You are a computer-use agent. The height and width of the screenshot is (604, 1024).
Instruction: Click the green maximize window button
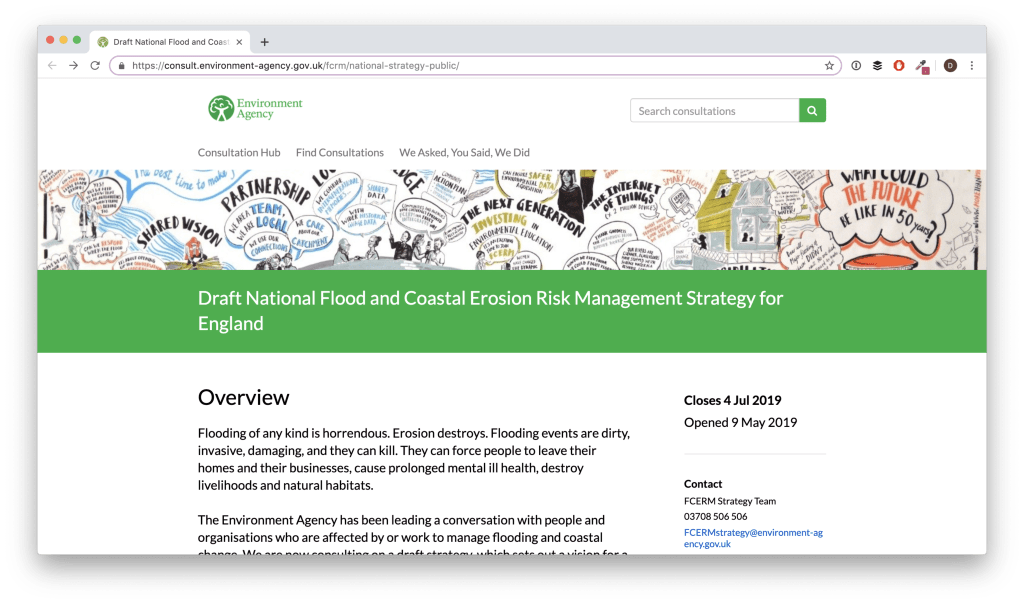pyautogui.click(x=77, y=40)
